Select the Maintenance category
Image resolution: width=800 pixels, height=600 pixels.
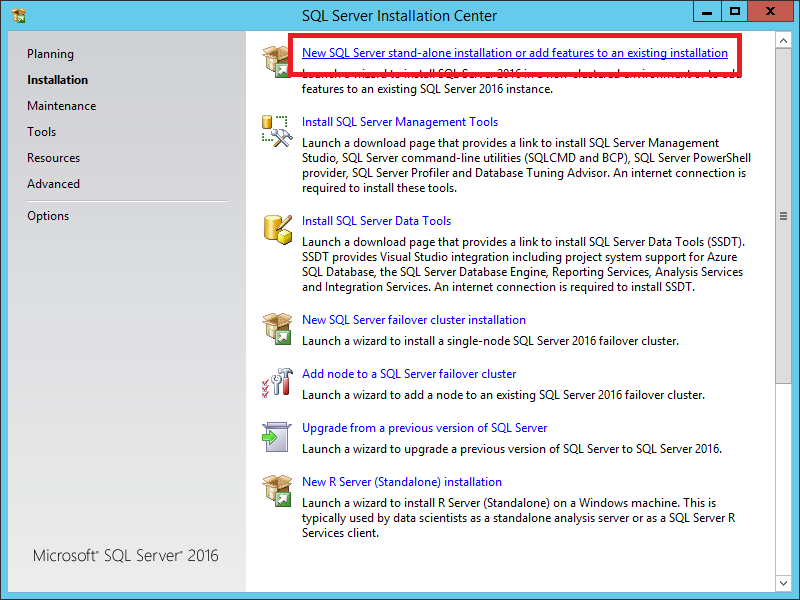click(62, 106)
